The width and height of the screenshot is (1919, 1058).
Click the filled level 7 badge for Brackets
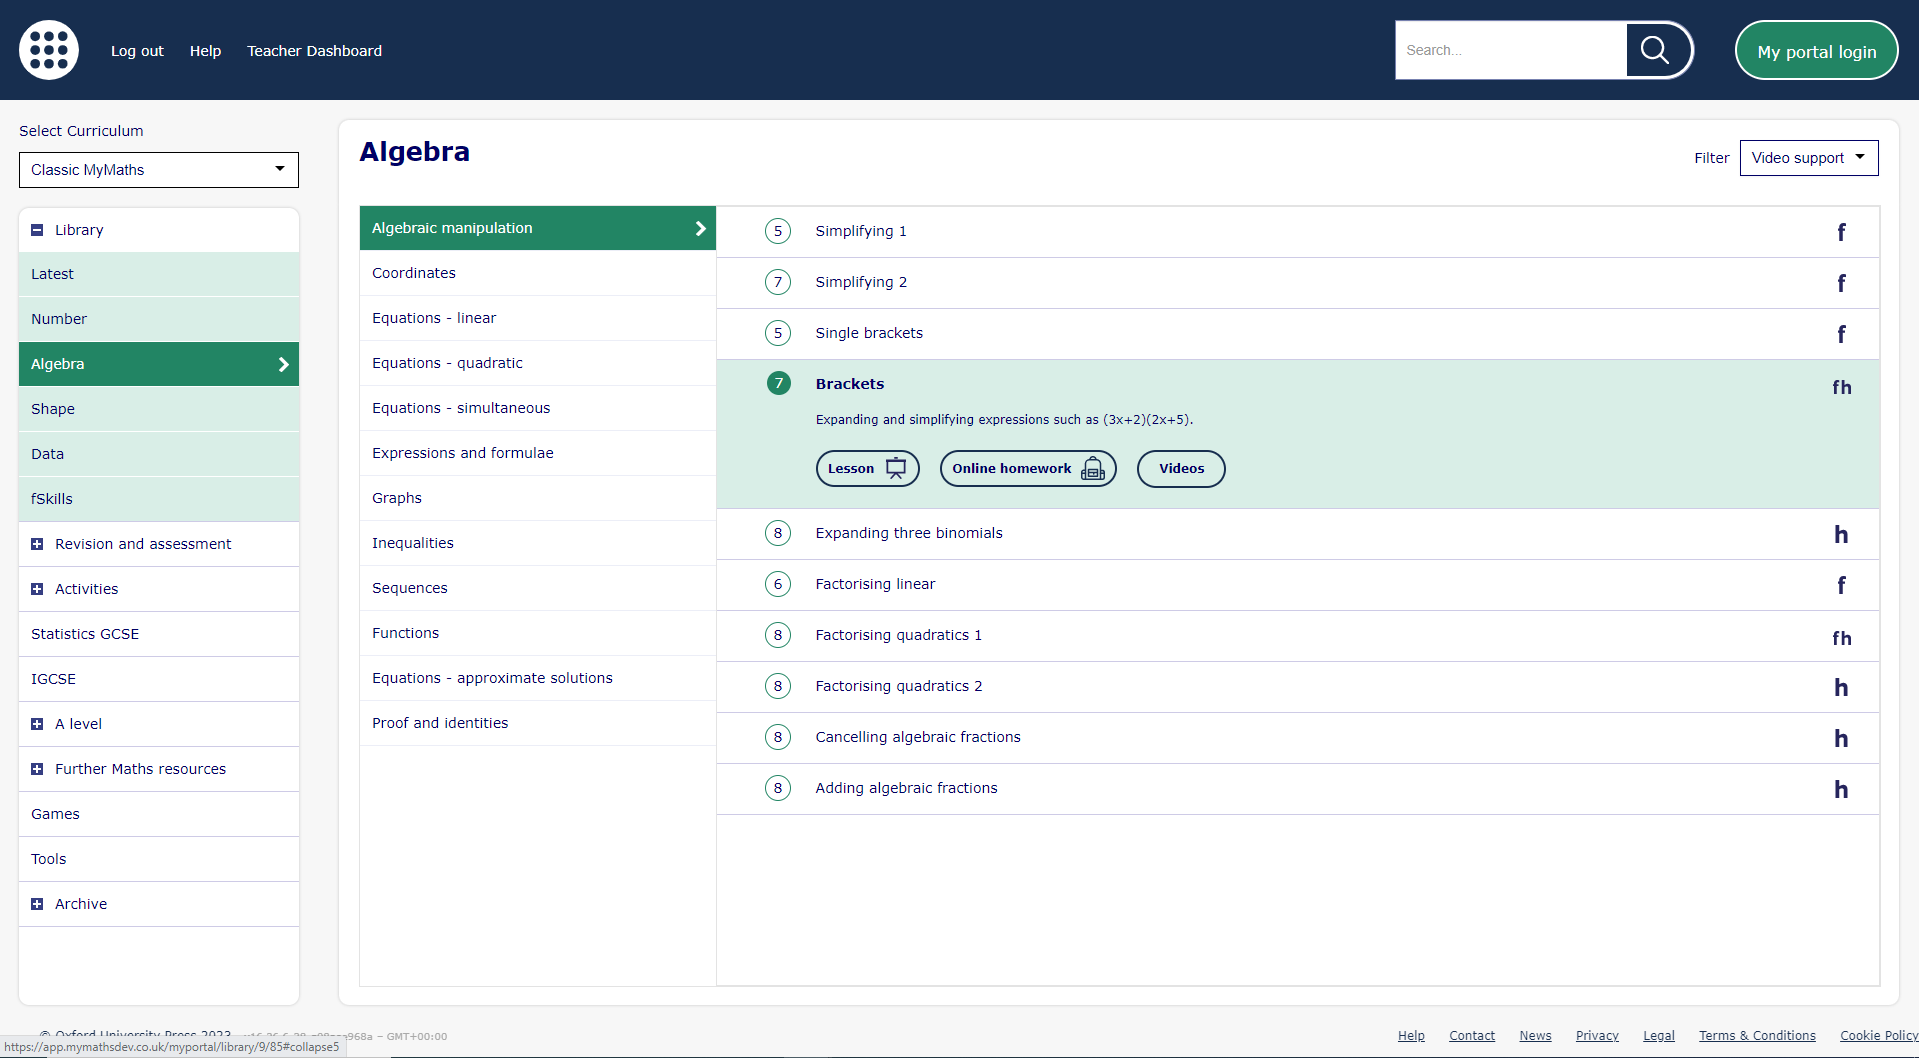coord(779,383)
